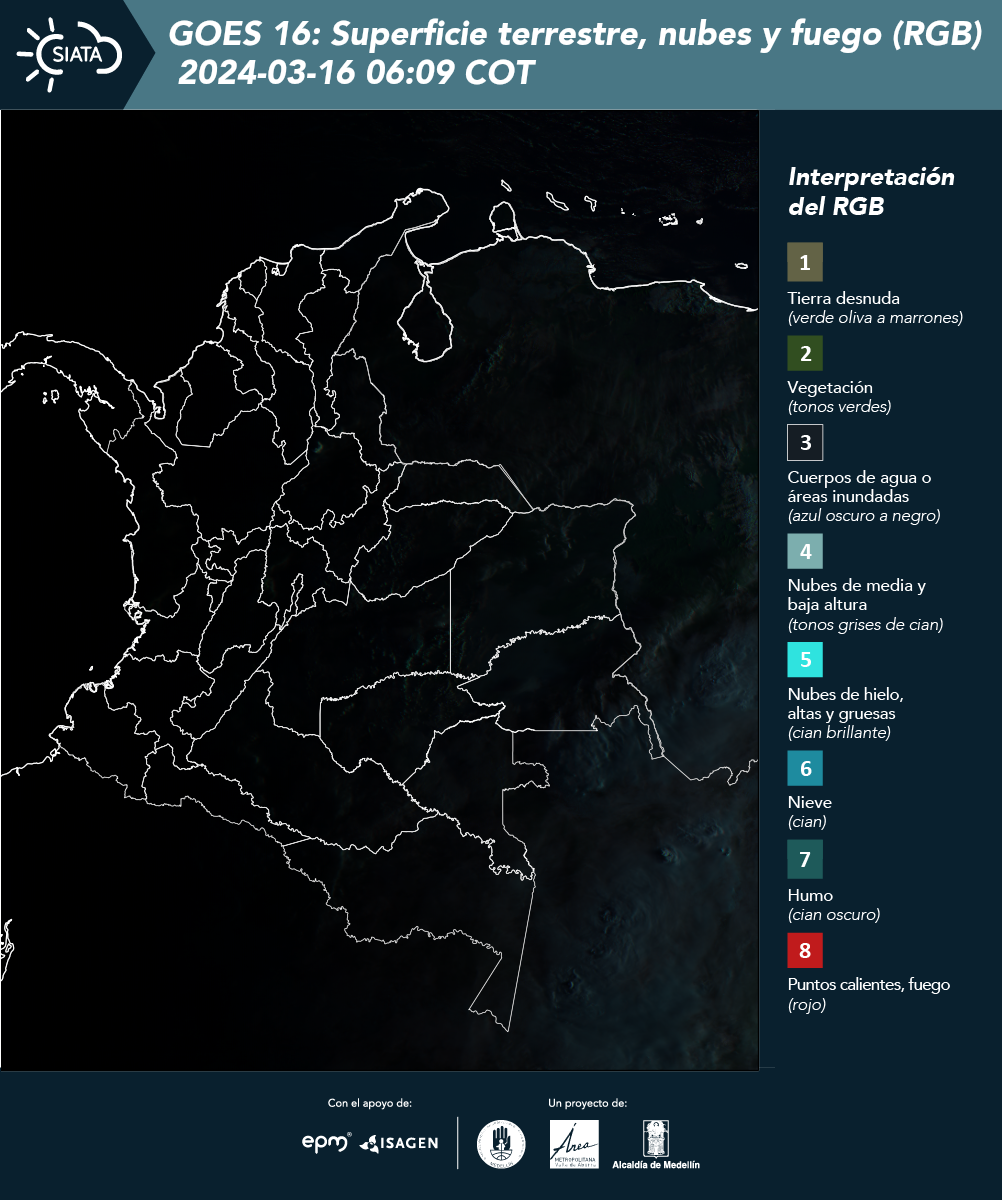Click '(cian brillante)' description
The height and width of the screenshot is (1200, 1002).
click(x=839, y=733)
